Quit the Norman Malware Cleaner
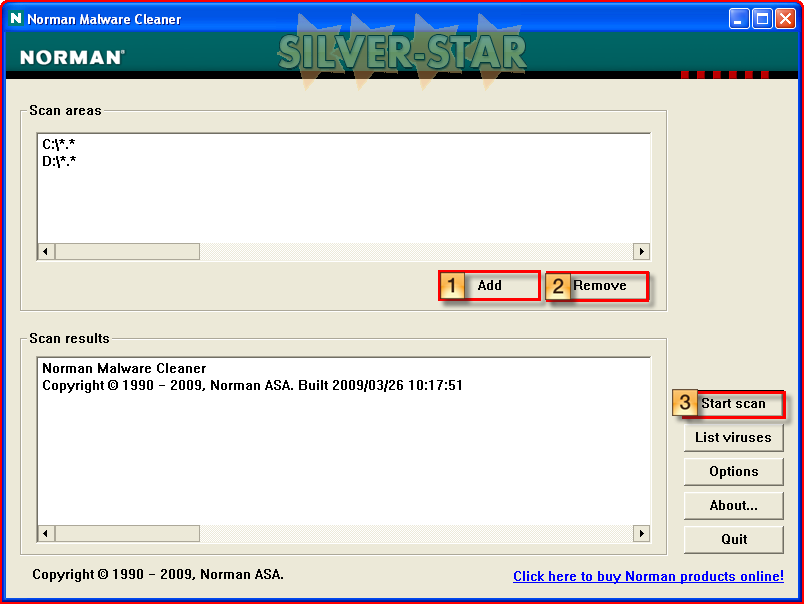This screenshot has height=604, width=804. point(733,540)
